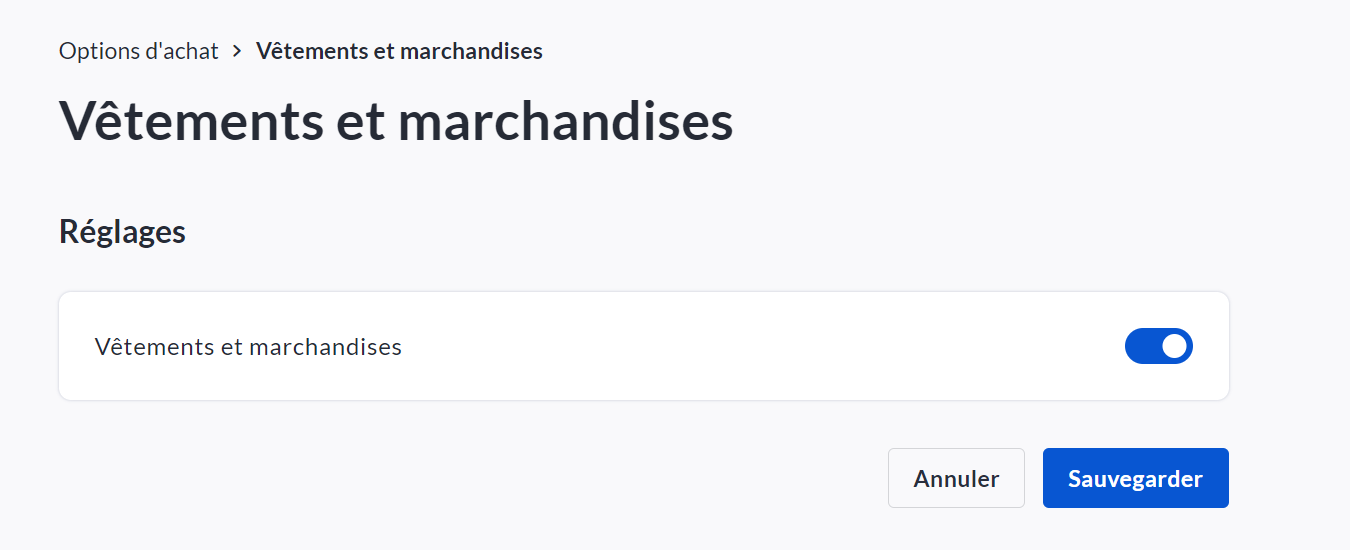Click the Vêtements et marchandises label in the settings card

[x=248, y=347]
